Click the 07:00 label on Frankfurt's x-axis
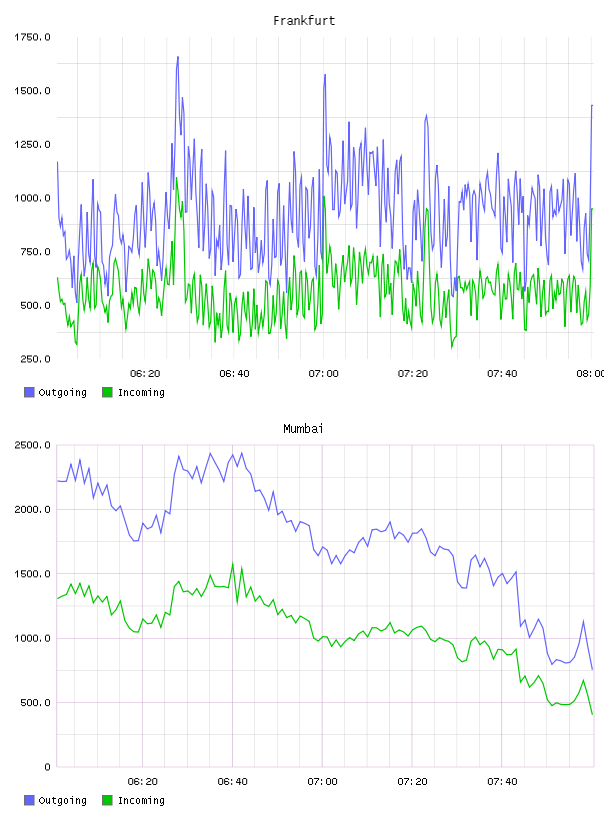Viewport: 608px width, 816px height. click(x=323, y=373)
